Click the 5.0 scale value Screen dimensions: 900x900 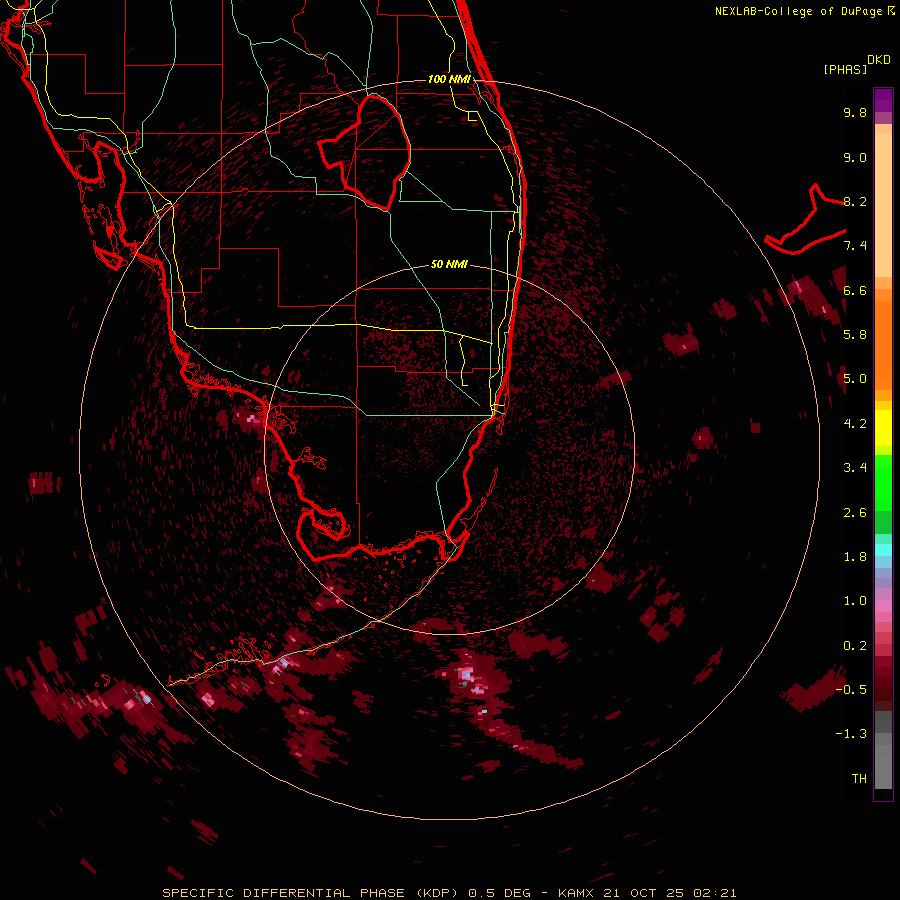coord(855,379)
